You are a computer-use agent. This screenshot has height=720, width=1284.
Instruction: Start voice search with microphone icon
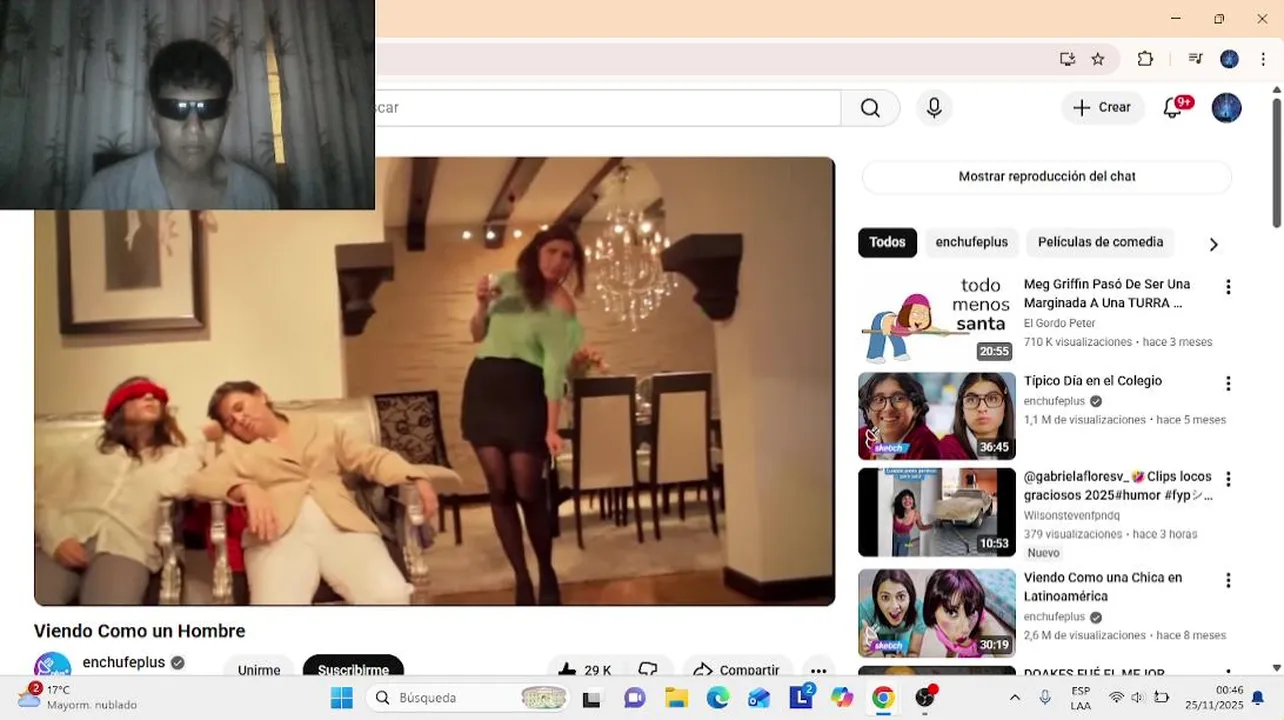coord(934,108)
